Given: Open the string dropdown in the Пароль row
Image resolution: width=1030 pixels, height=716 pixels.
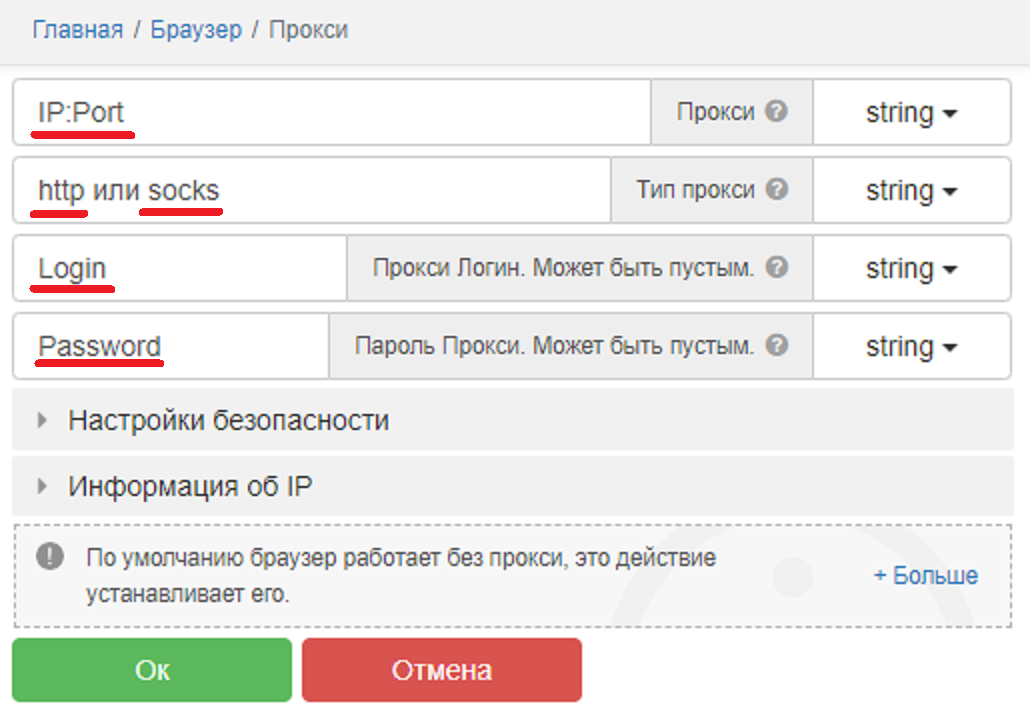Looking at the screenshot, I should pyautogui.click(x=911, y=345).
